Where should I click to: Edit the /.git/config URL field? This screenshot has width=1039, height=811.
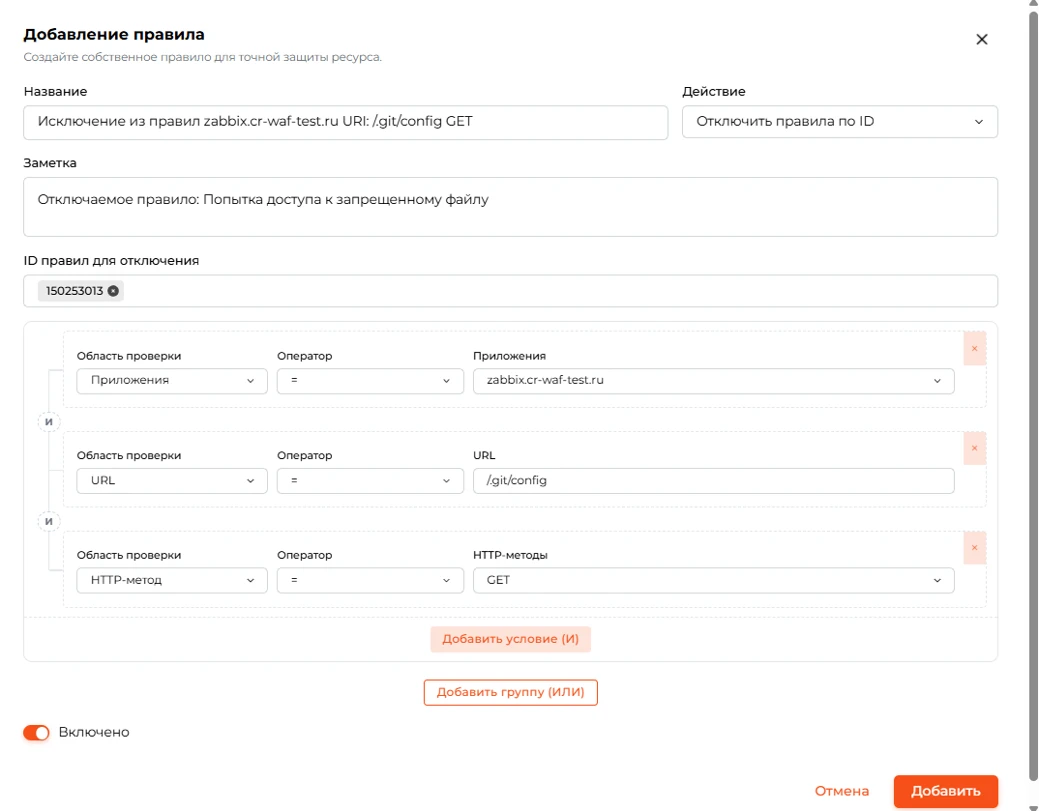click(714, 481)
